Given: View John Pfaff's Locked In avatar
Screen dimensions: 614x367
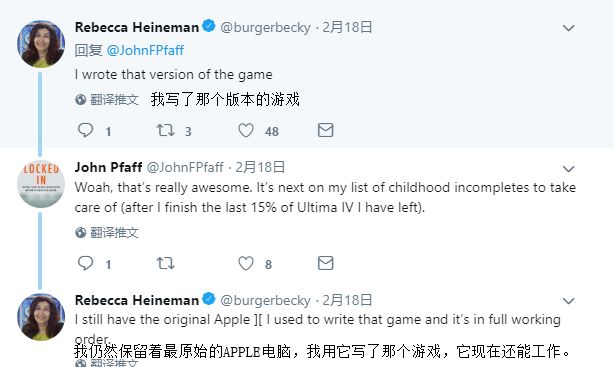Looking at the screenshot, I should 41,184.
